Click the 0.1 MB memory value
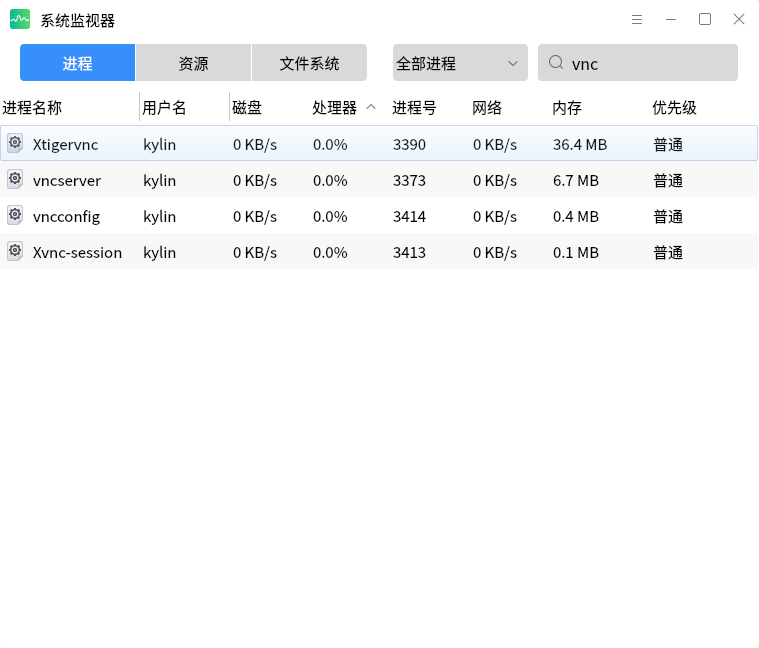 tap(576, 253)
